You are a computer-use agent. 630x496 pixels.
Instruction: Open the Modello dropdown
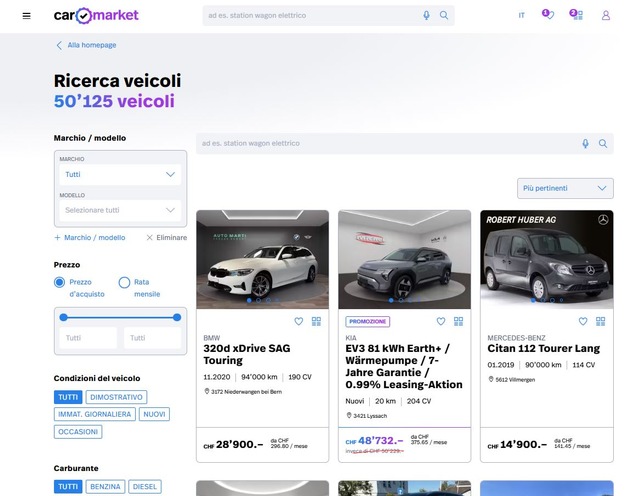(120, 210)
